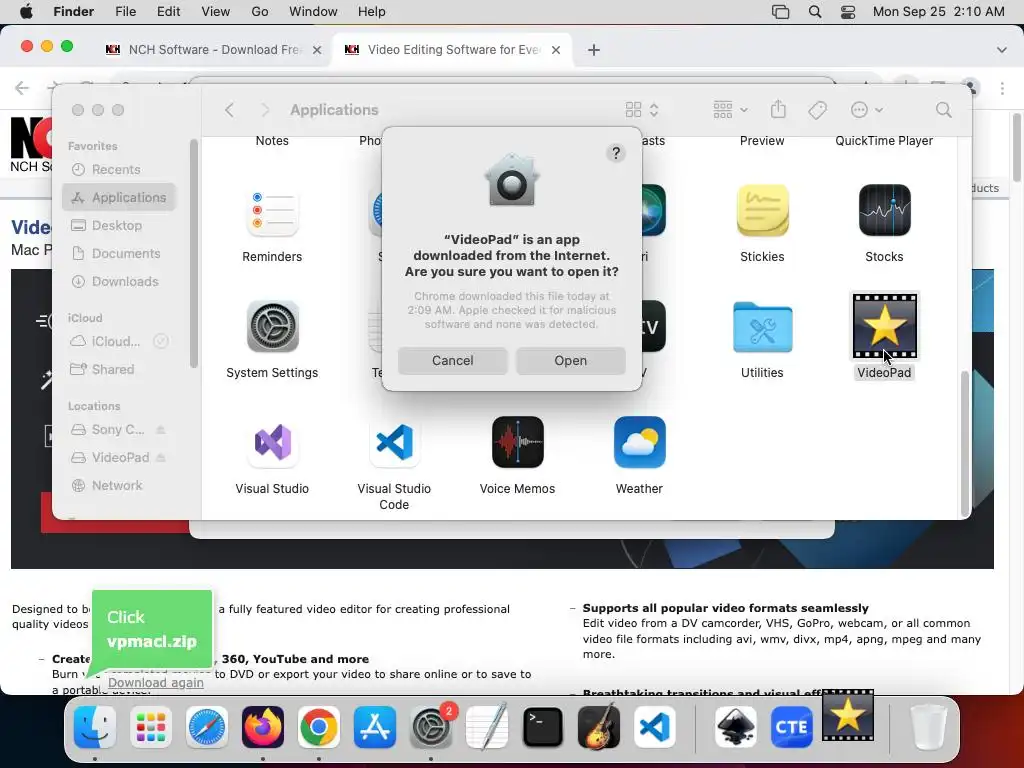Cancel opening VideoPad
The height and width of the screenshot is (768, 1024).
453,360
